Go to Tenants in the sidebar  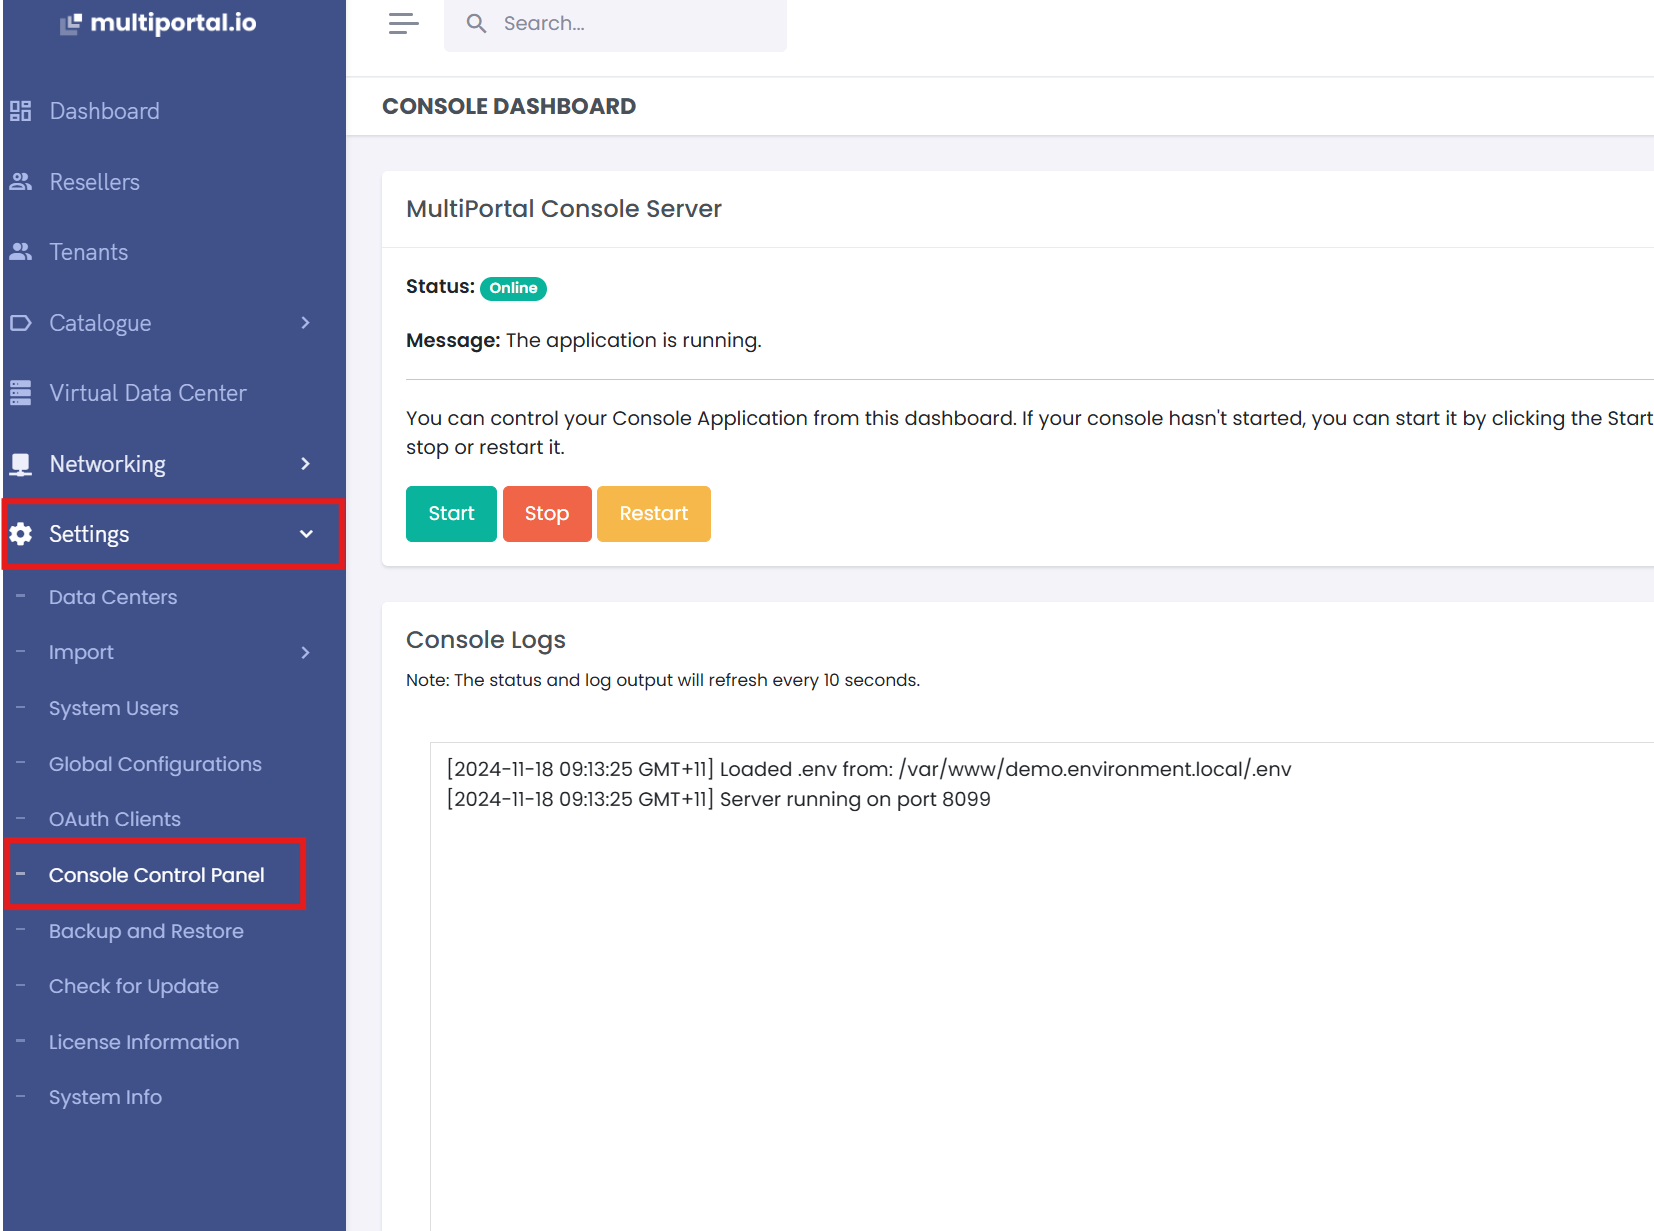pyautogui.click(x=89, y=252)
